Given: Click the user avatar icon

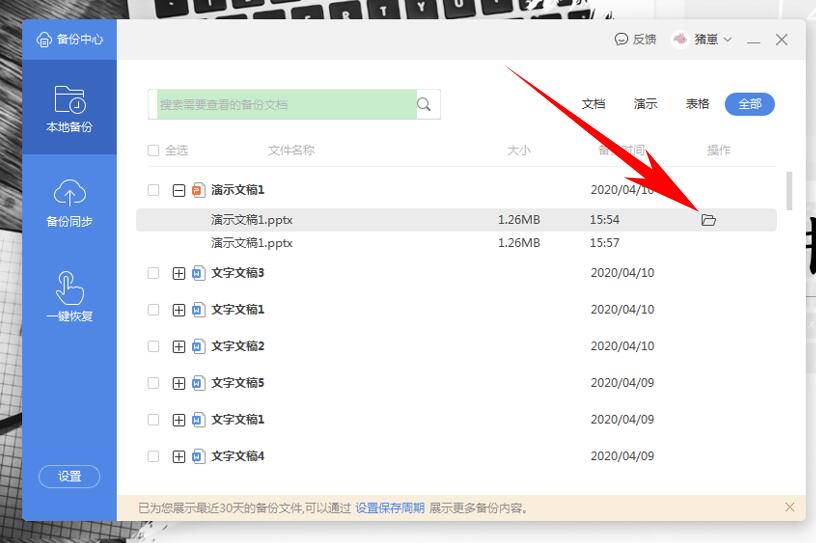Looking at the screenshot, I should point(680,39).
